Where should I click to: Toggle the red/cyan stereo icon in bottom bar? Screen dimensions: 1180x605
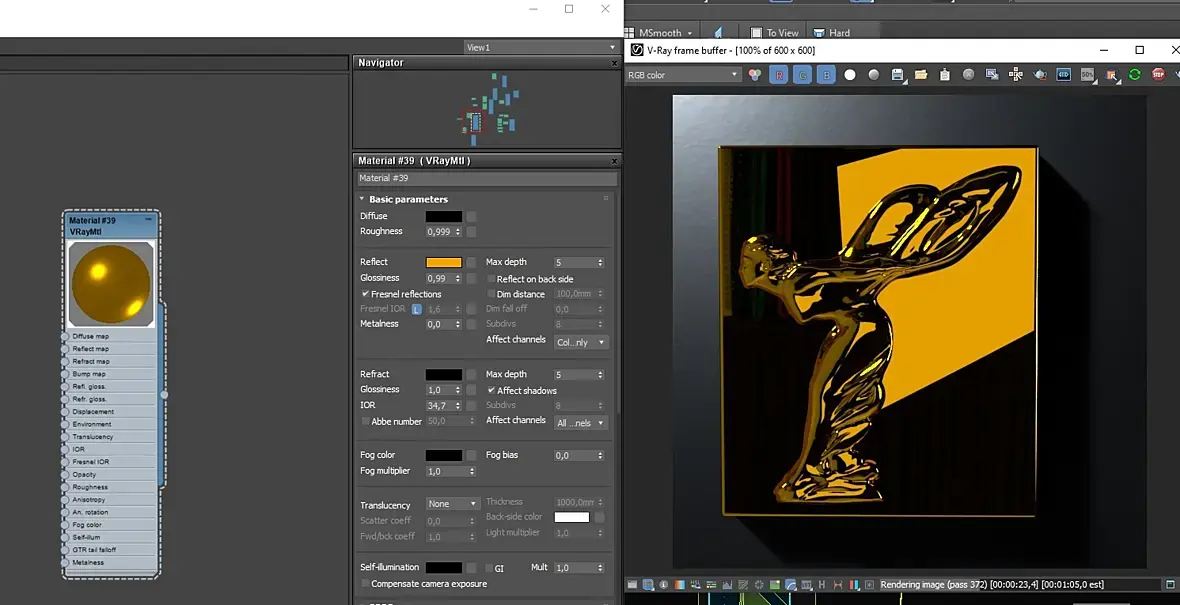(x=854, y=585)
